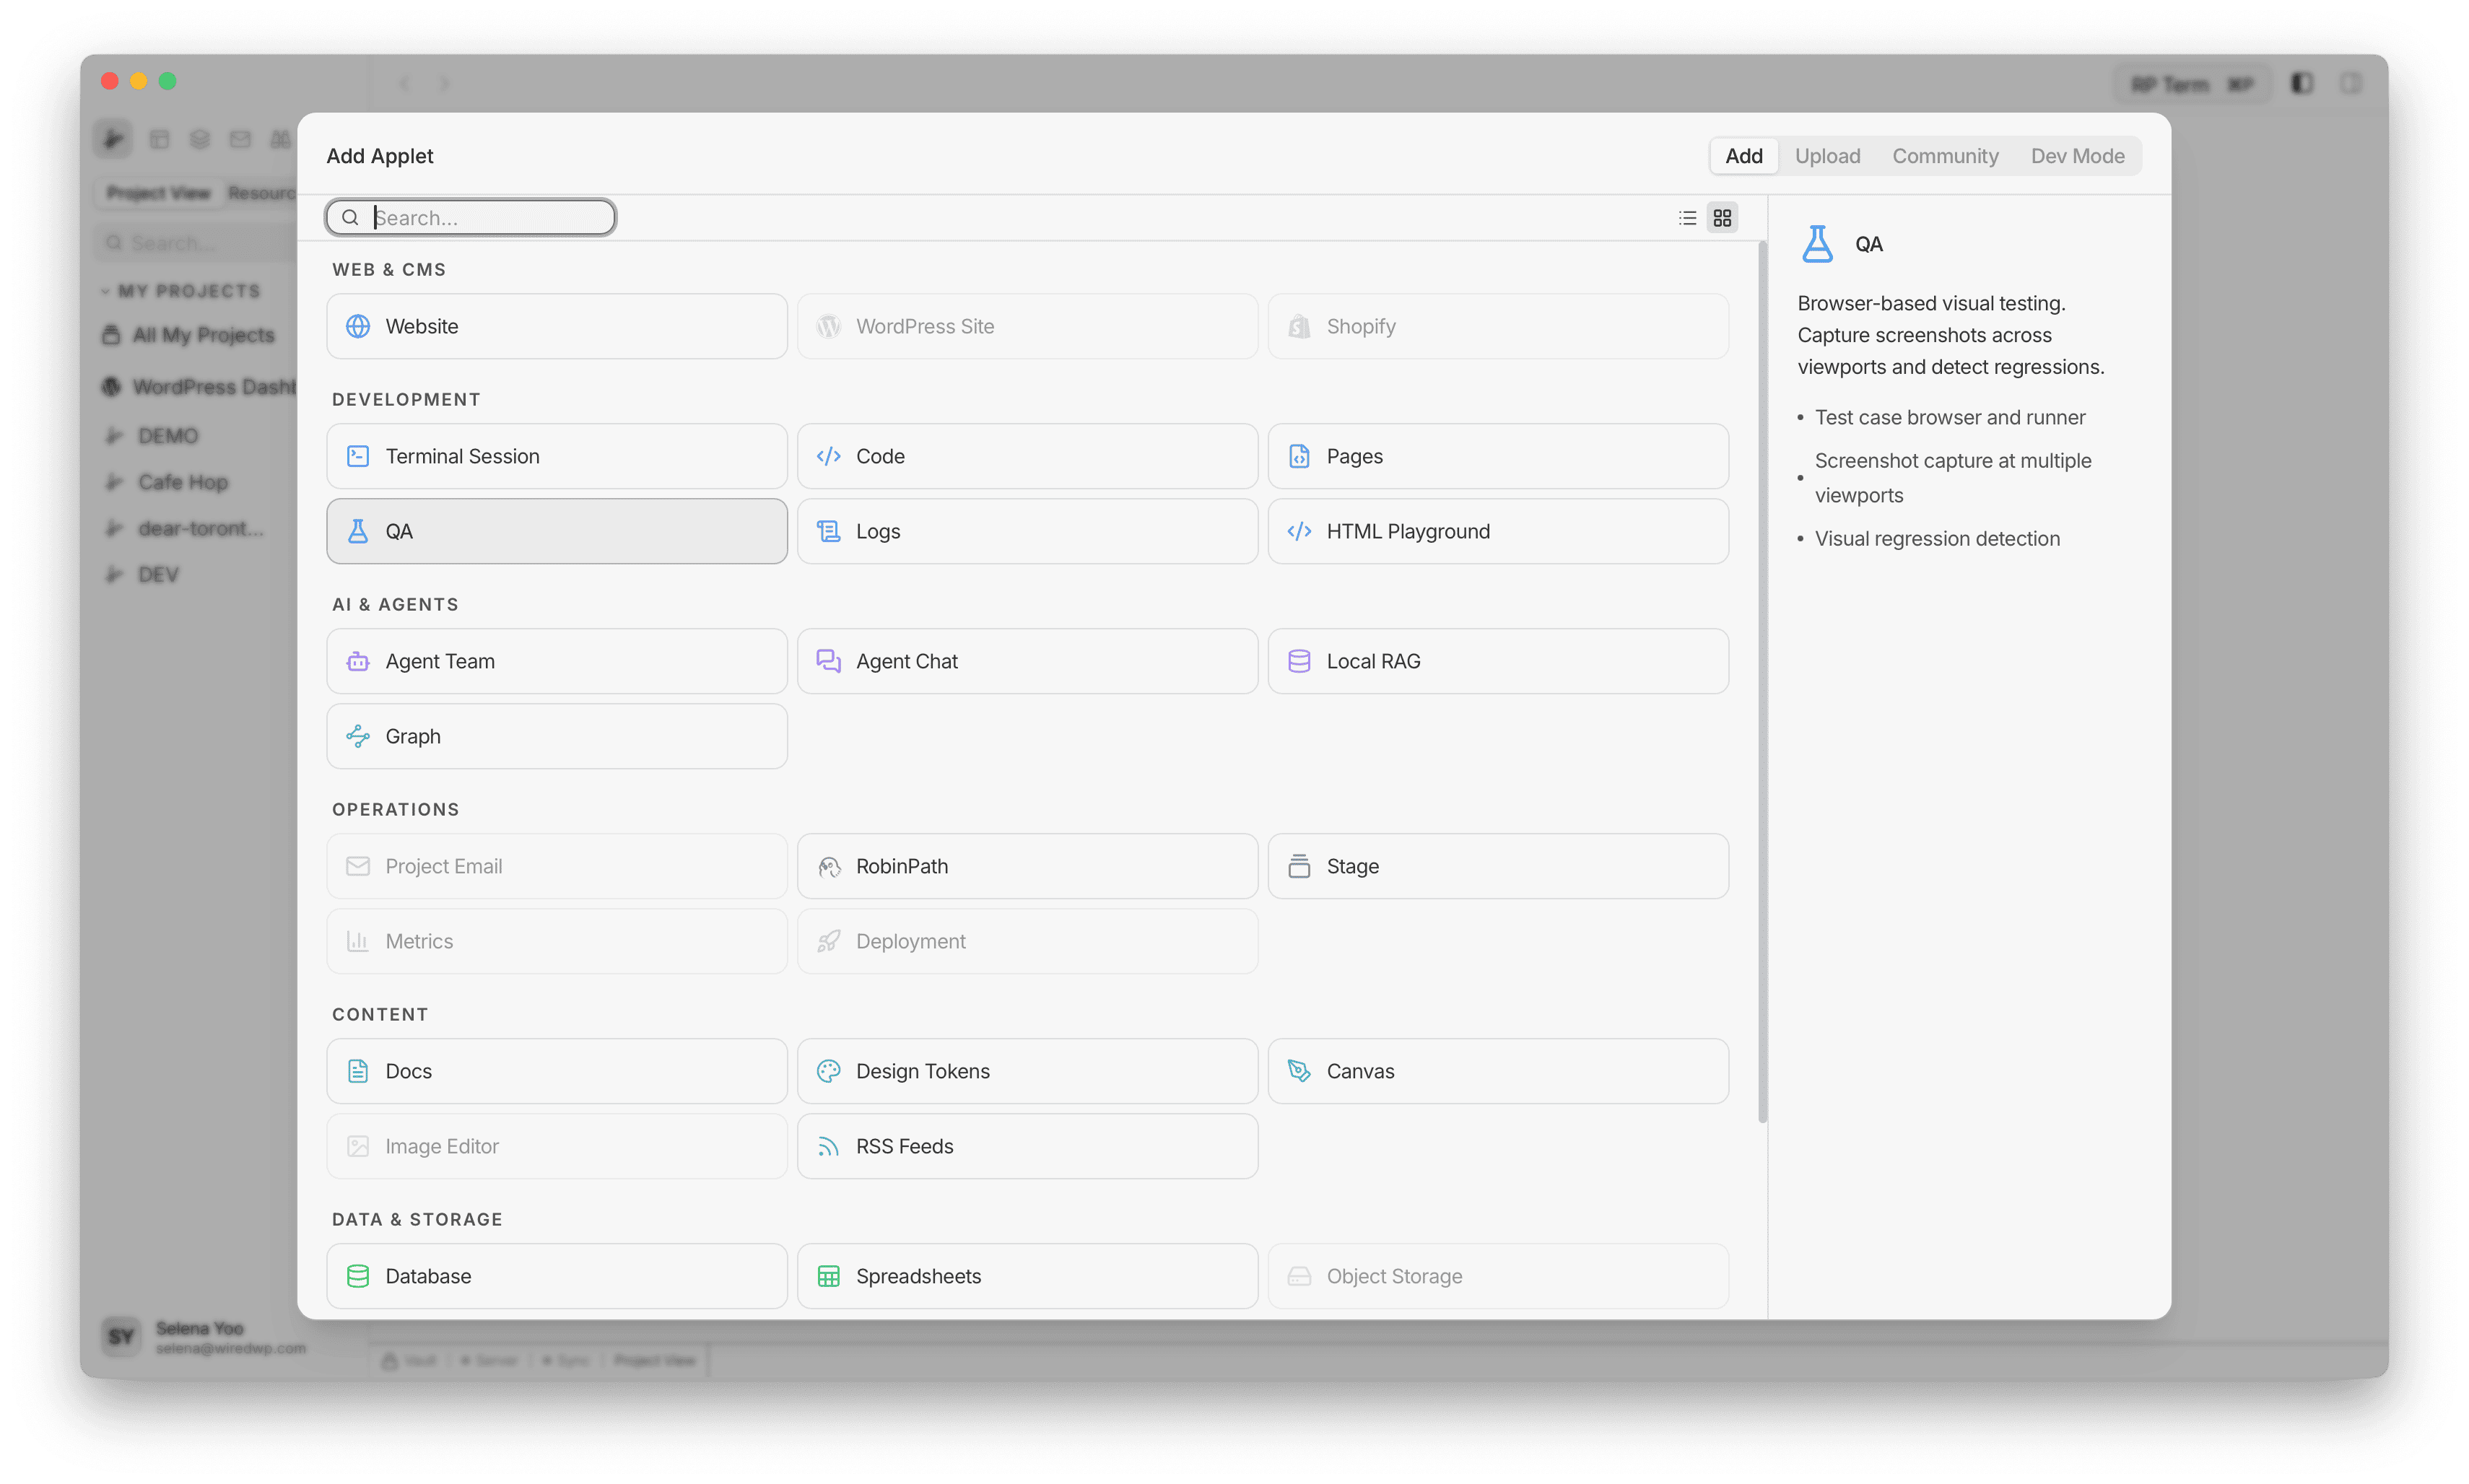
Task: Choose the Agent Chat applet label
Action: pos(906,661)
